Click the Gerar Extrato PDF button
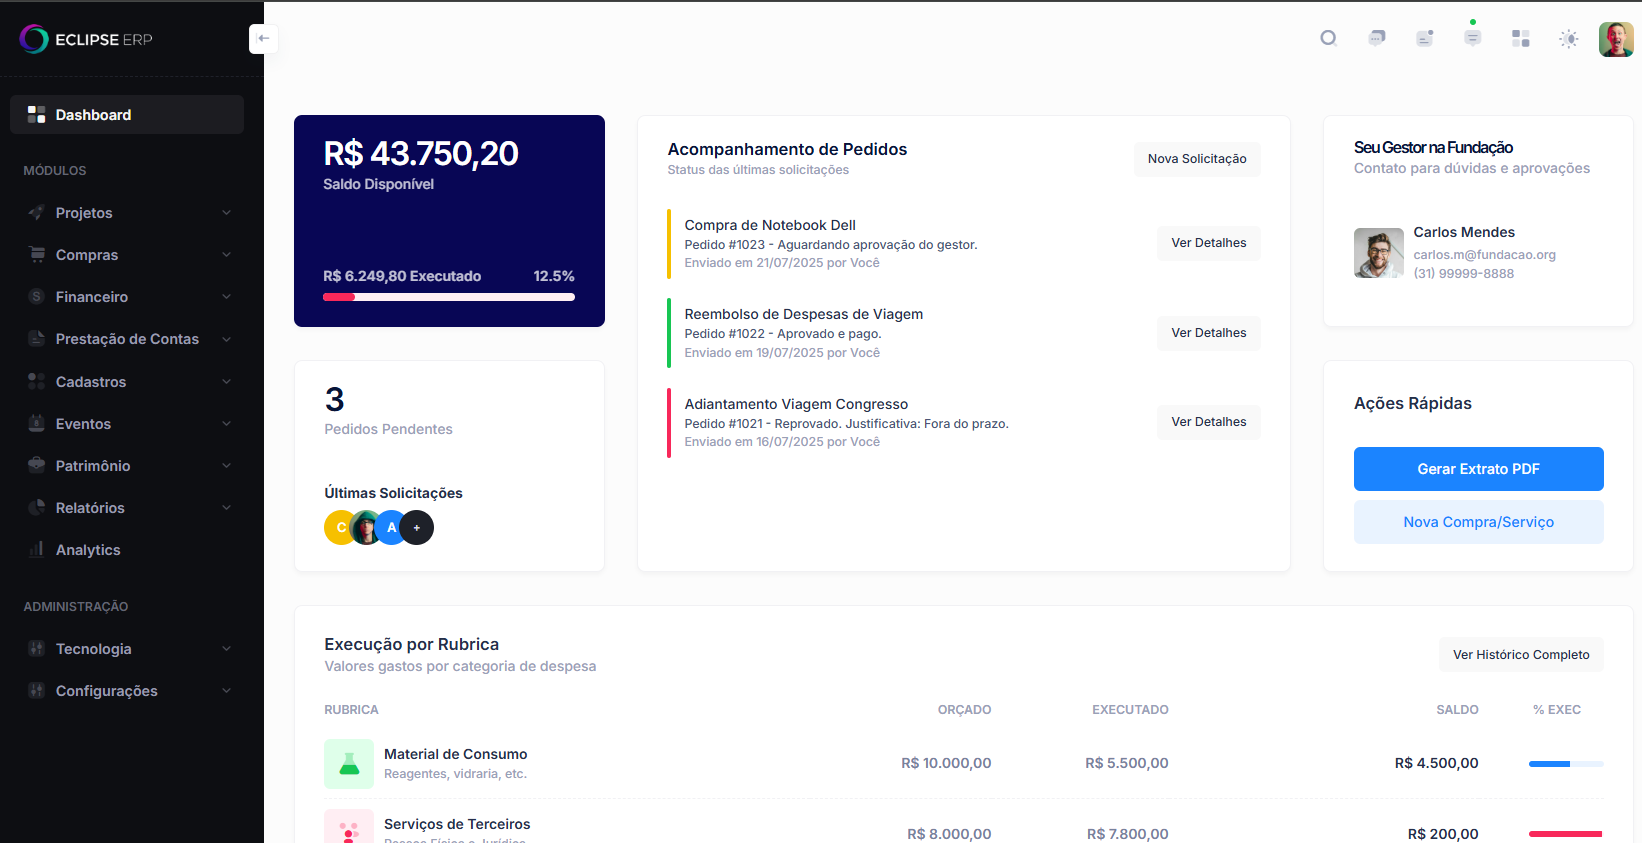This screenshot has height=843, width=1642. pos(1478,469)
